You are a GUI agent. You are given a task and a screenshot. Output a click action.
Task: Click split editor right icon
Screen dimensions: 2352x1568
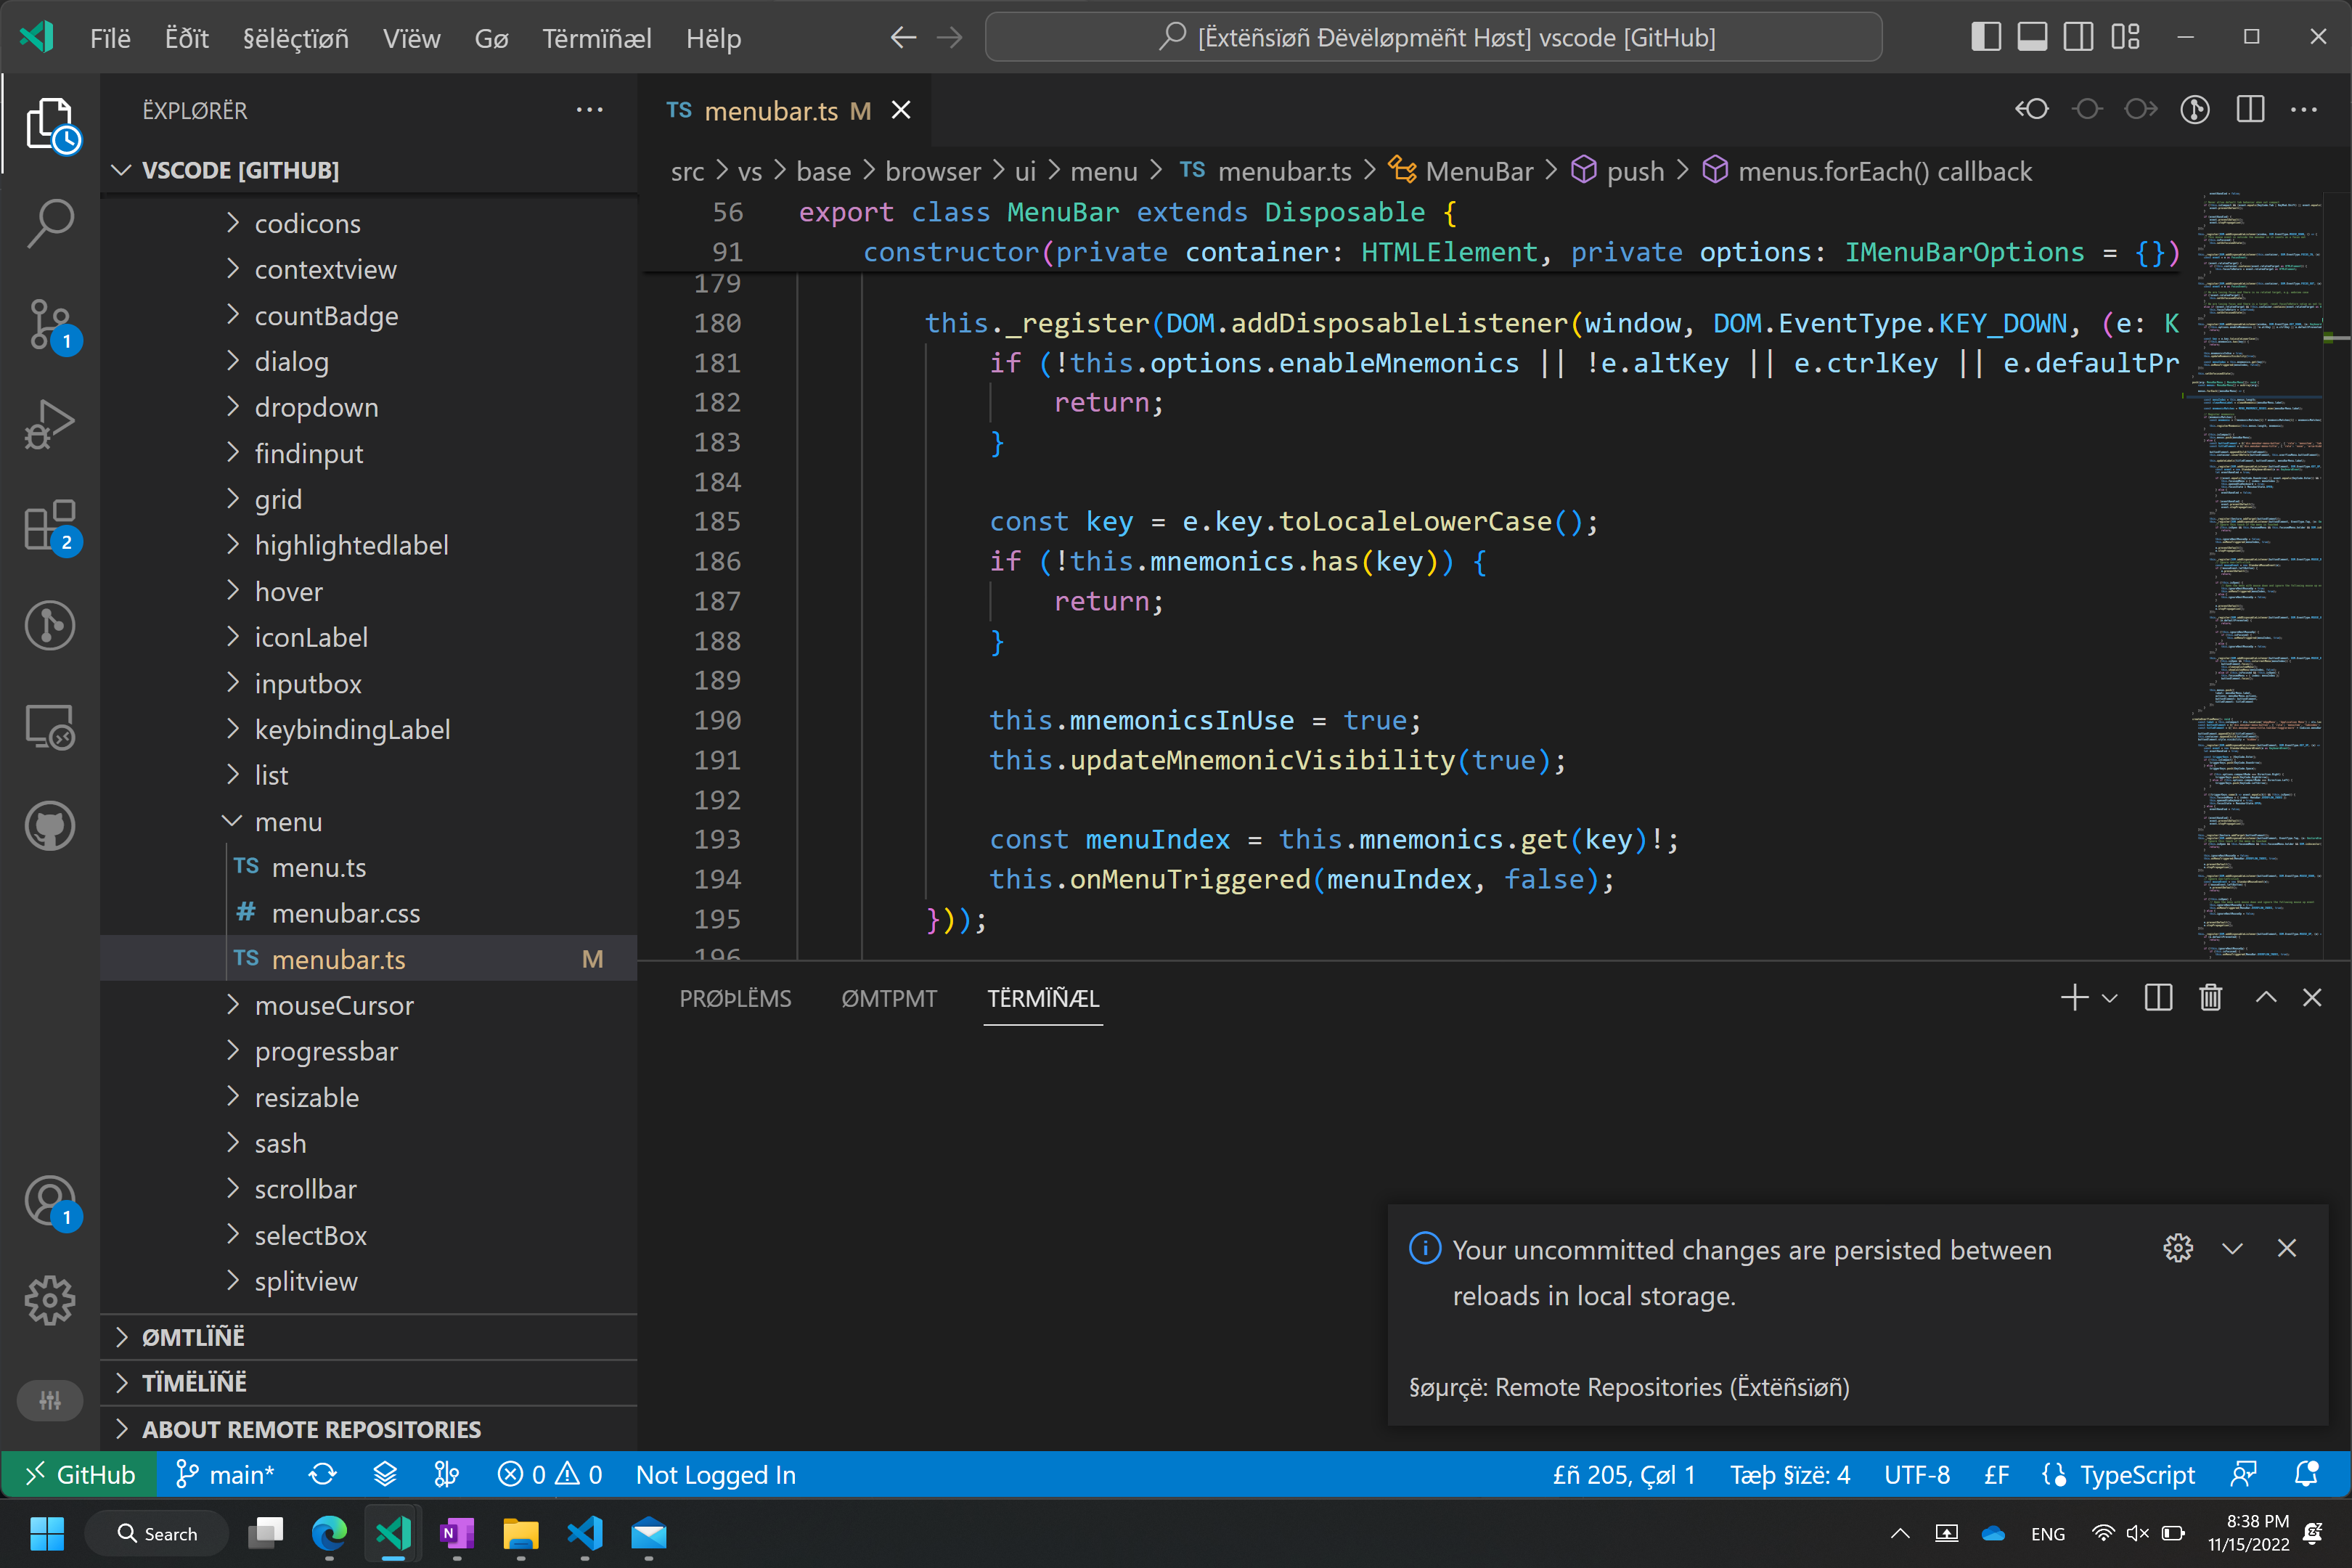(x=2250, y=110)
